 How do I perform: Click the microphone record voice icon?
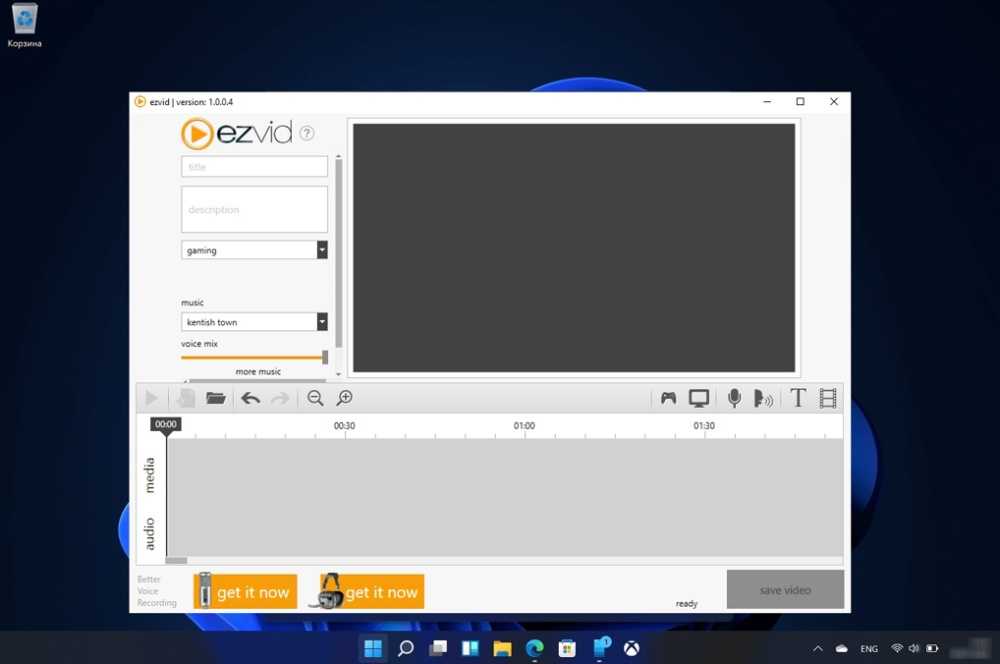(x=734, y=398)
